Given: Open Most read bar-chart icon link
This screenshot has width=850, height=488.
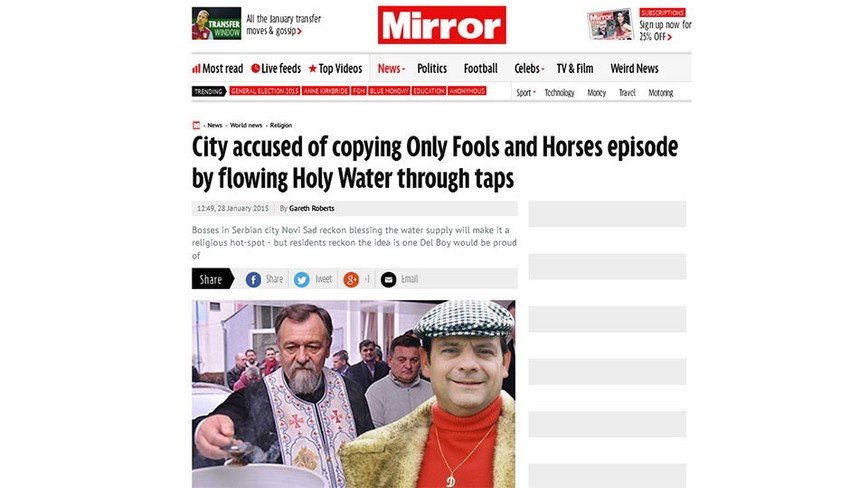Looking at the screenshot, I should [x=217, y=69].
